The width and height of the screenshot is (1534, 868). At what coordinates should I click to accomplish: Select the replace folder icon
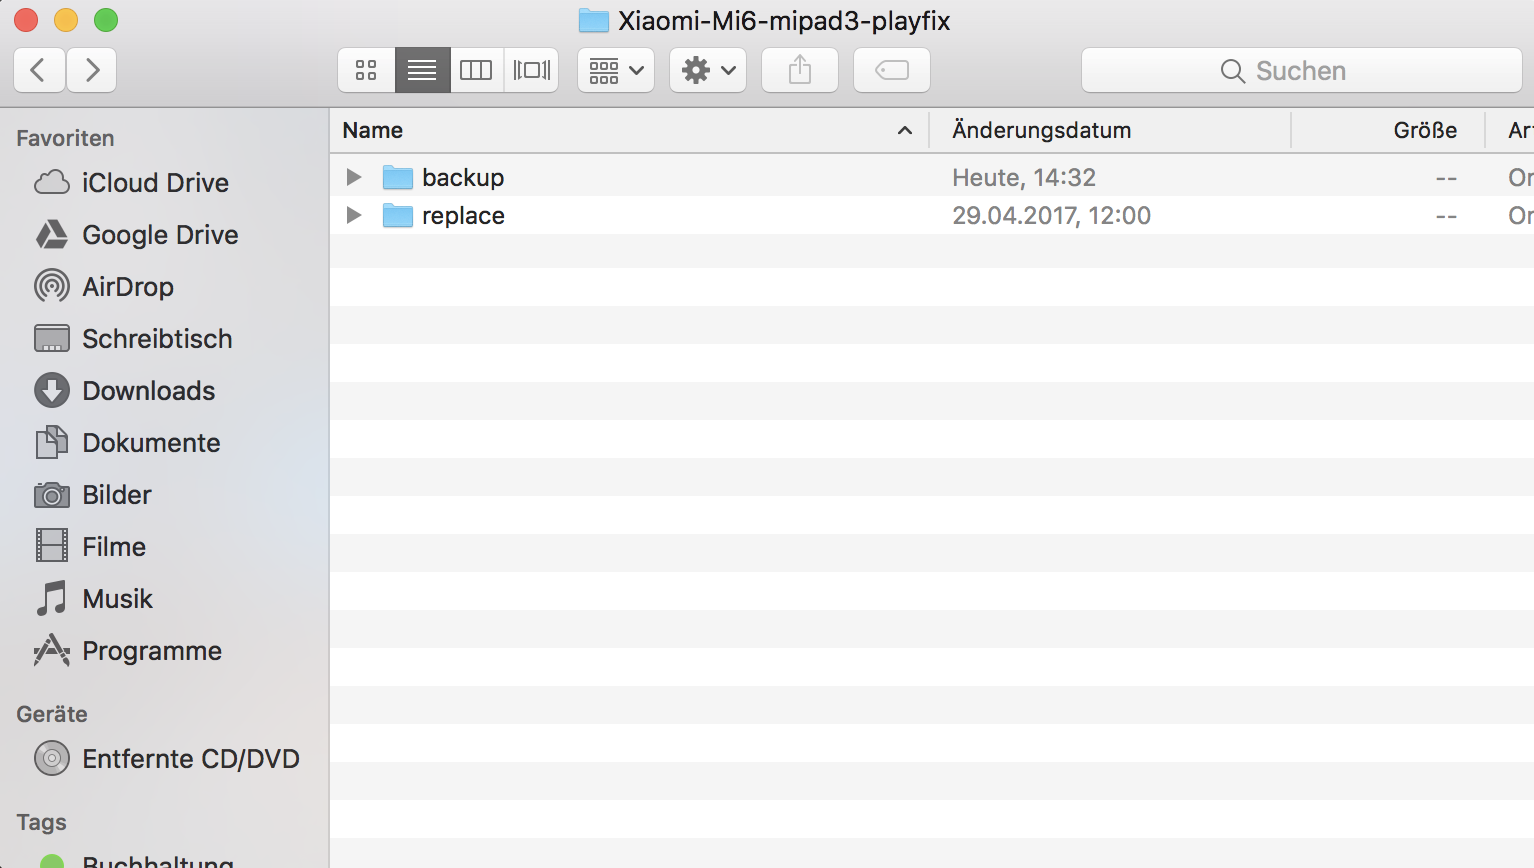click(x=398, y=216)
